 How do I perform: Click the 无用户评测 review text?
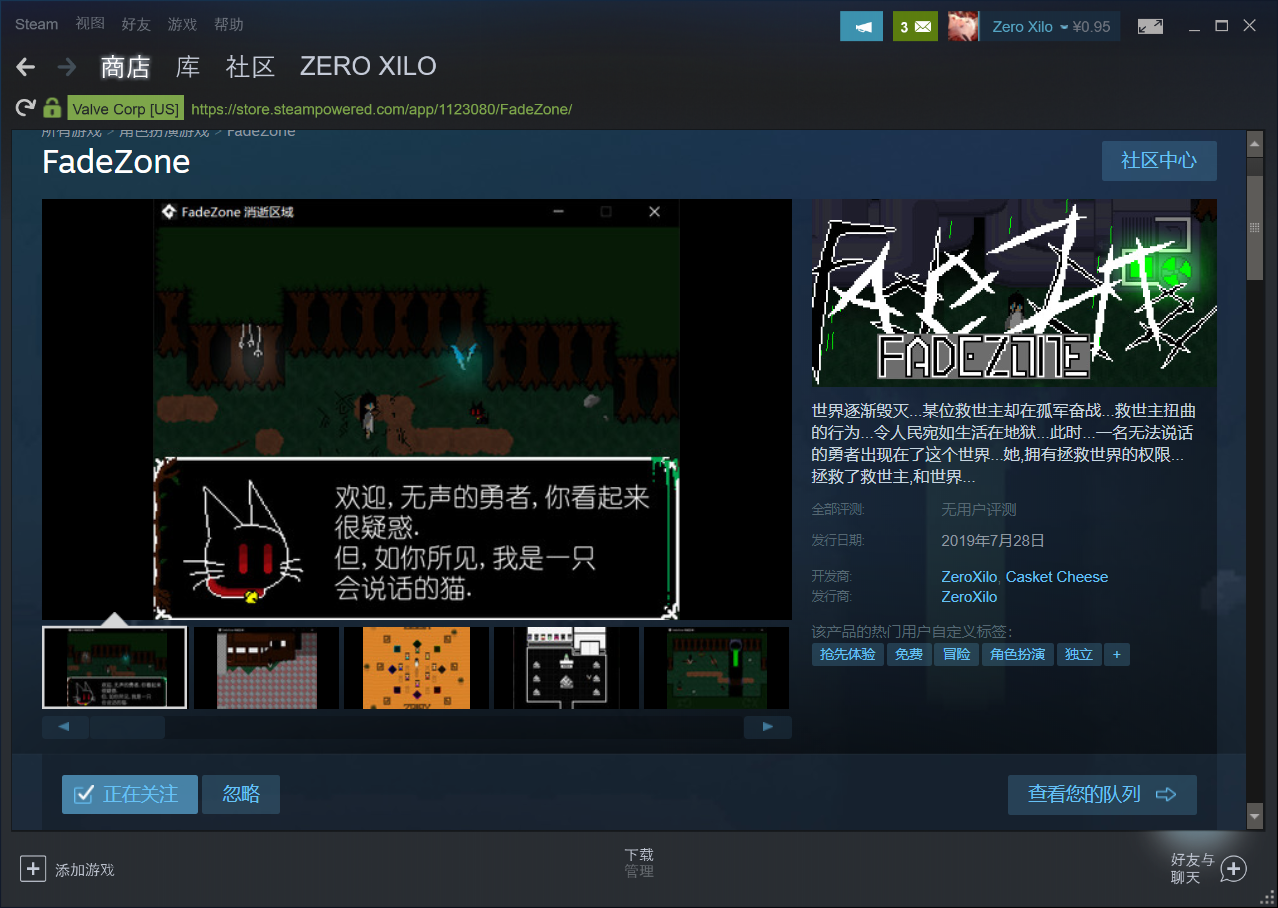pyautogui.click(x=978, y=510)
